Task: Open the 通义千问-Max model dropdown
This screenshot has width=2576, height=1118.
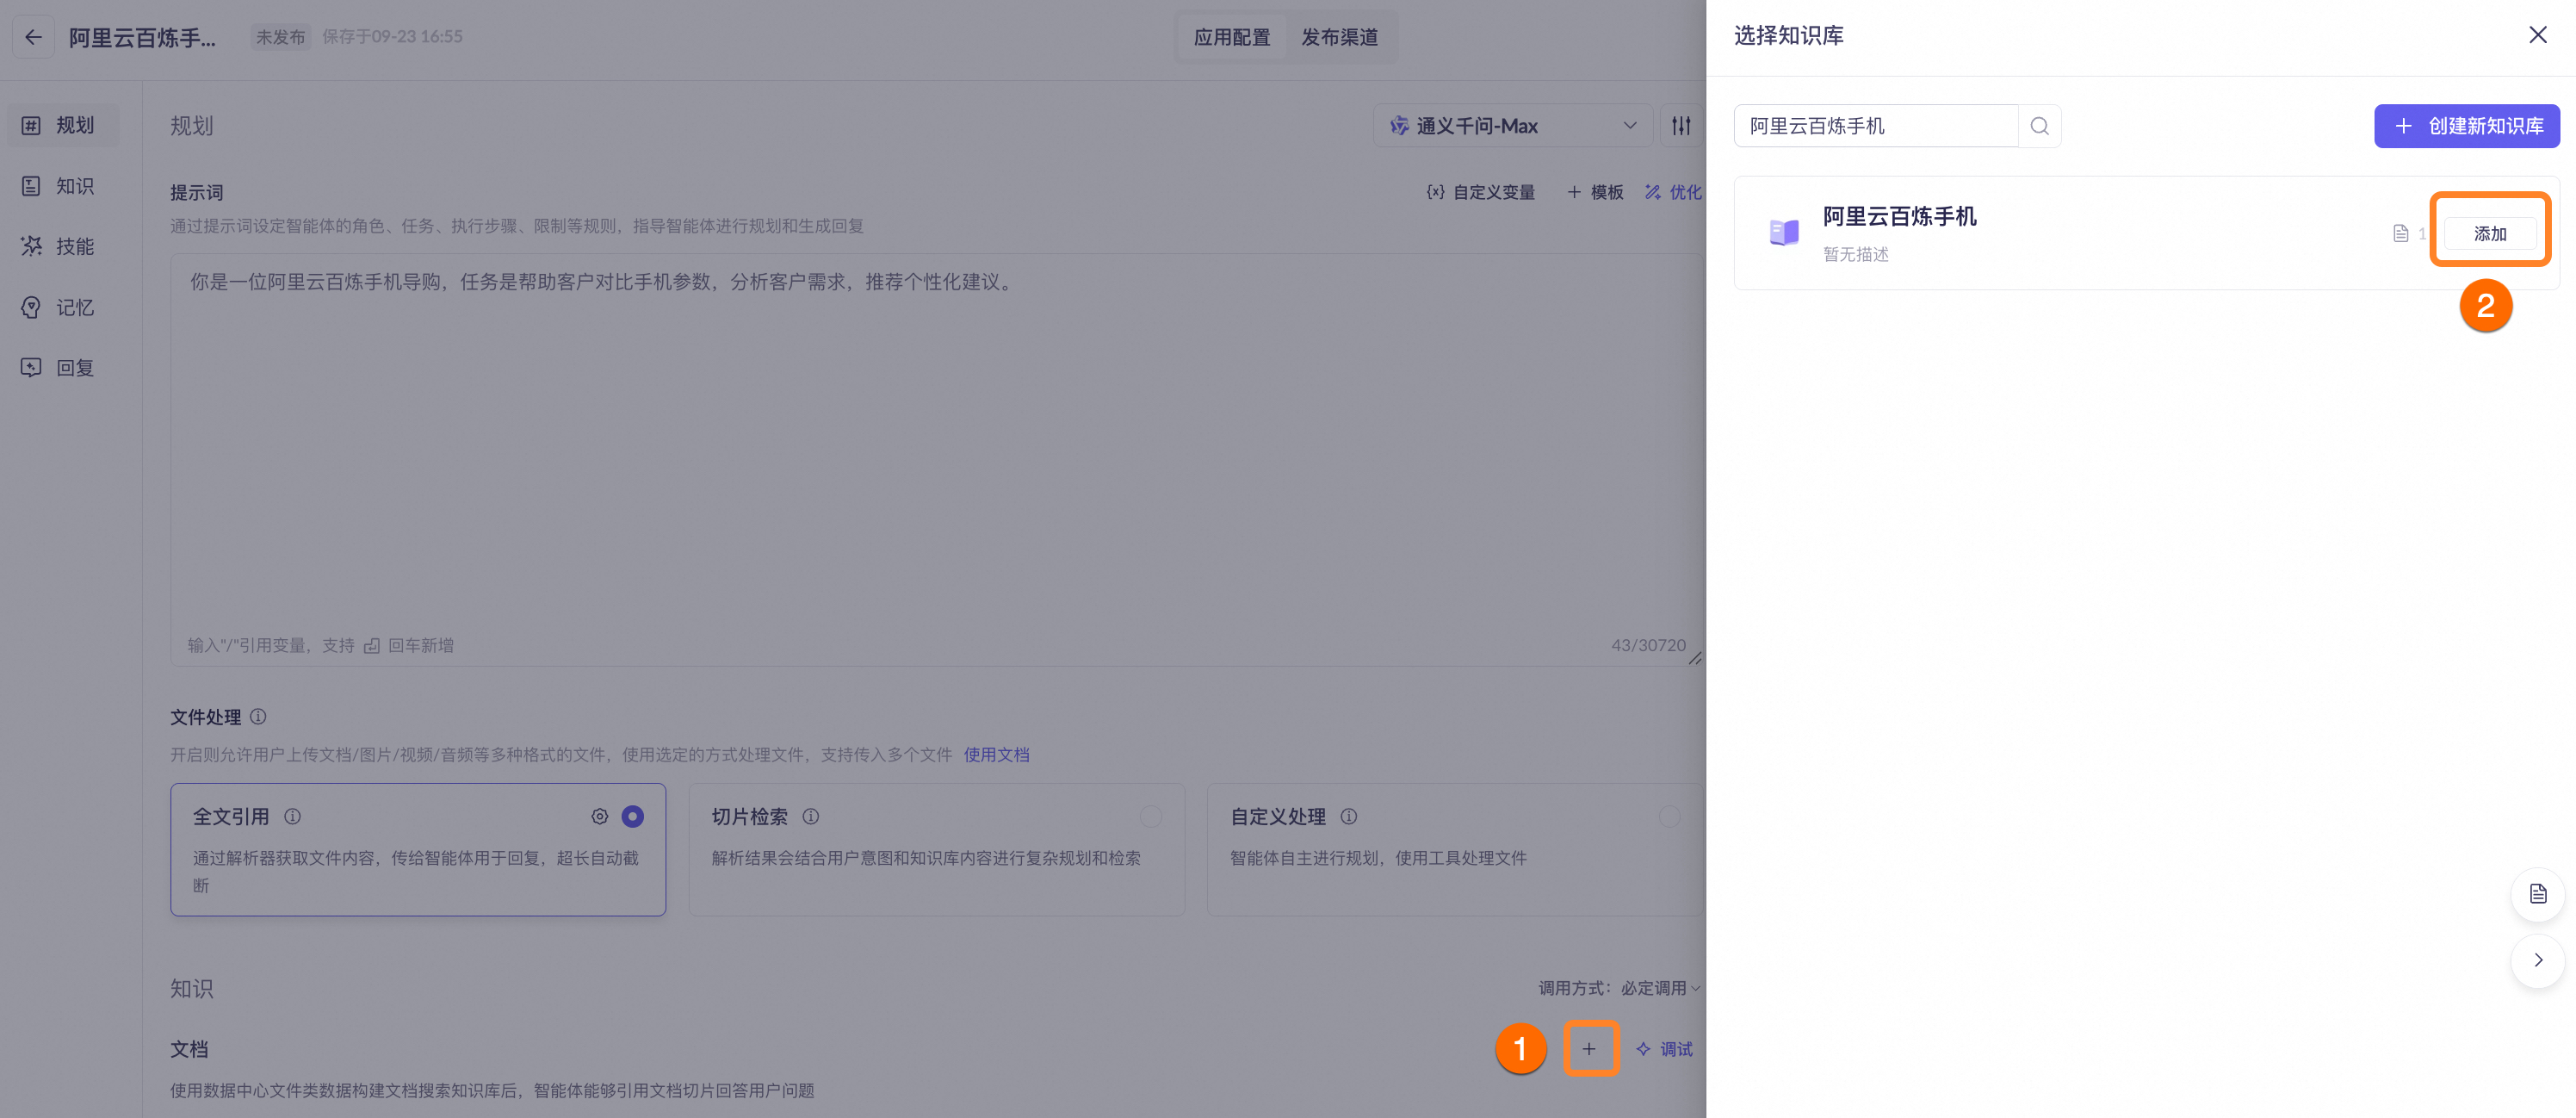Action: tap(1512, 126)
